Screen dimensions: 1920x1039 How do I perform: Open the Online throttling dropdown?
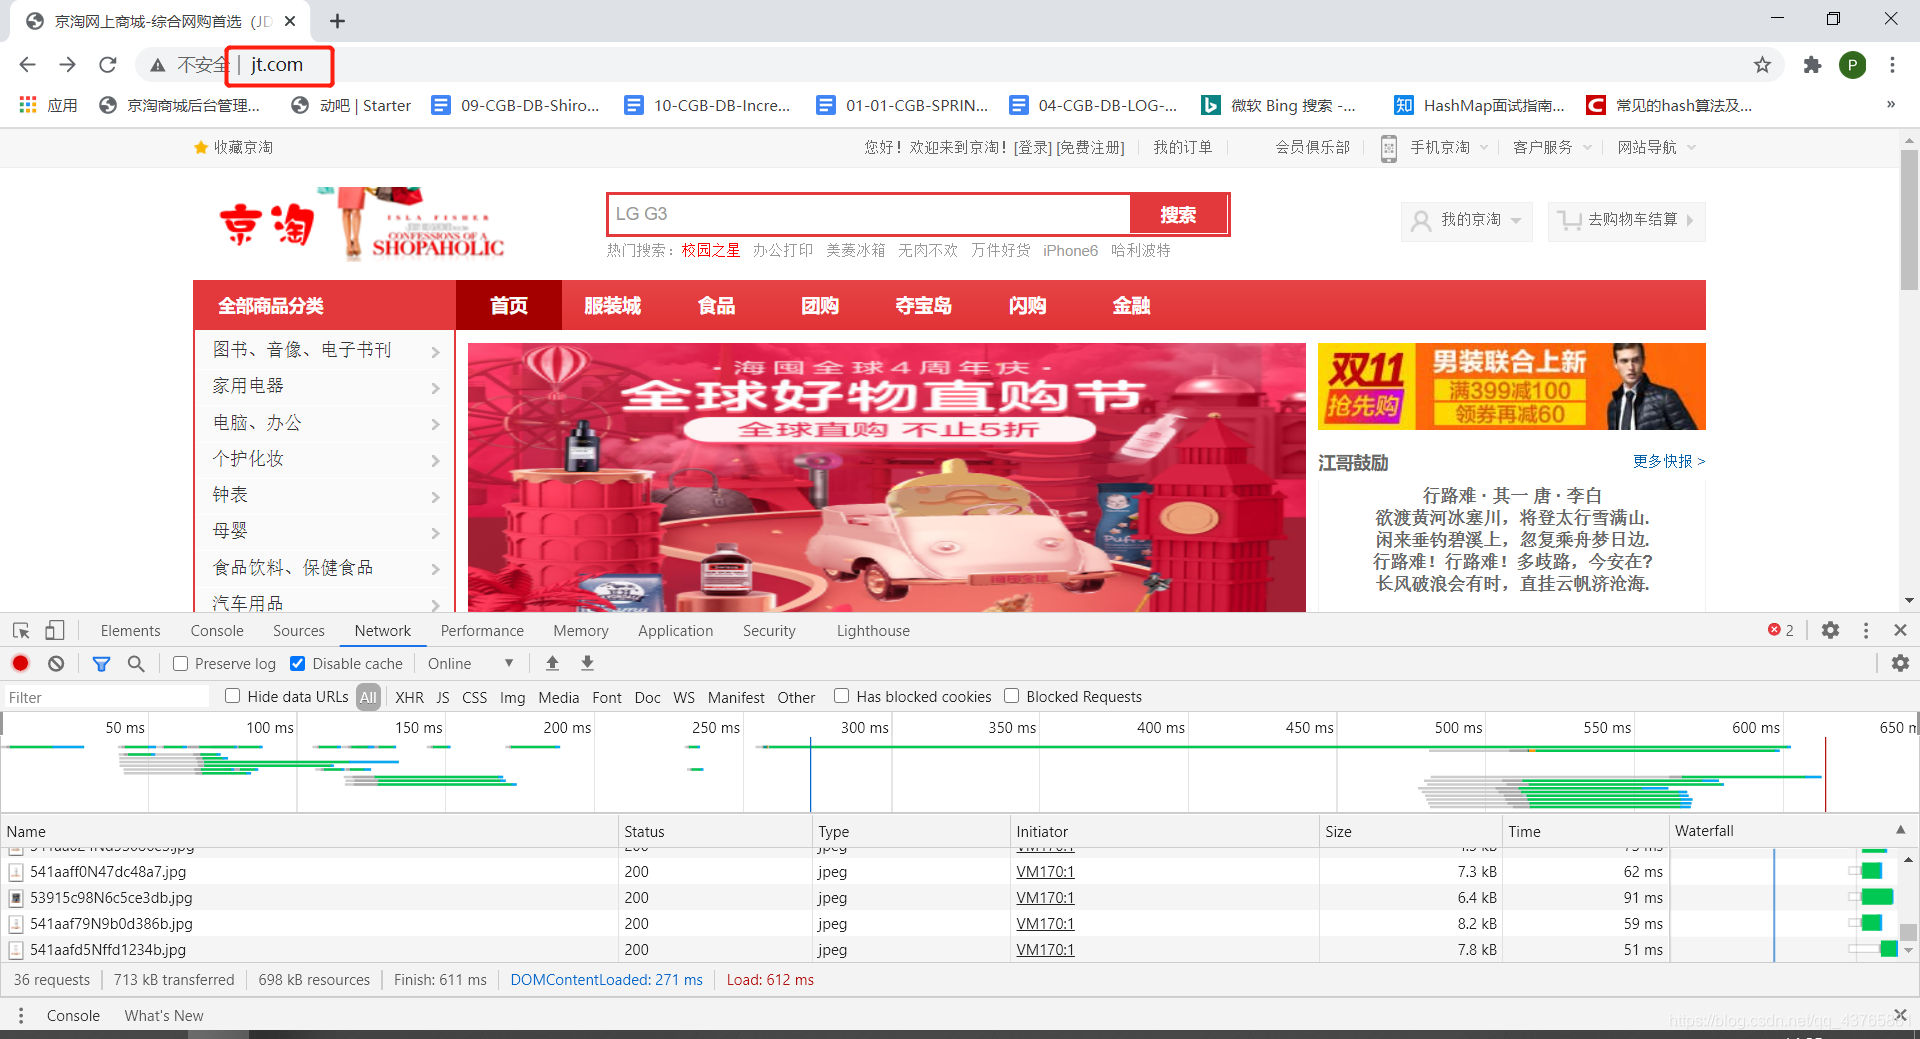(468, 663)
